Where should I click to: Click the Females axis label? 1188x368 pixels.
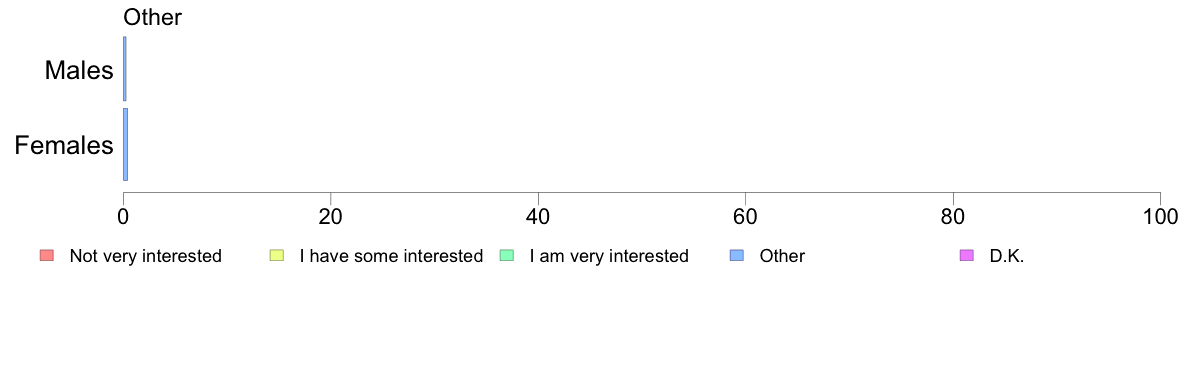(64, 145)
